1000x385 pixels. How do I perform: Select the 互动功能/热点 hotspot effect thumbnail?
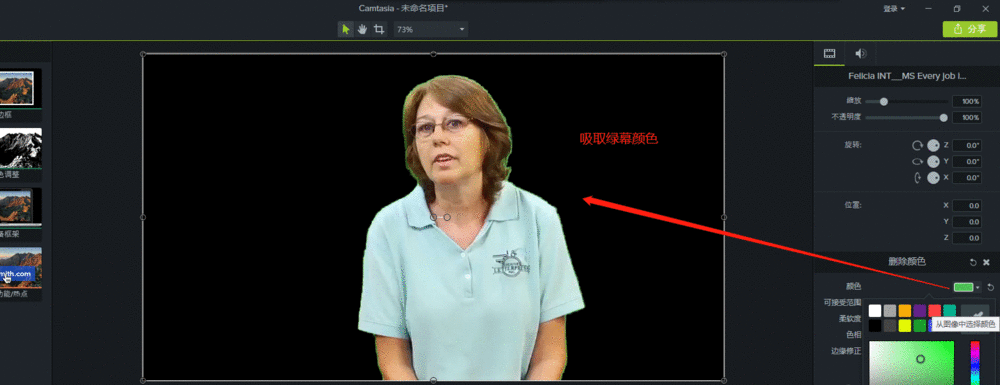click(20, 267)
